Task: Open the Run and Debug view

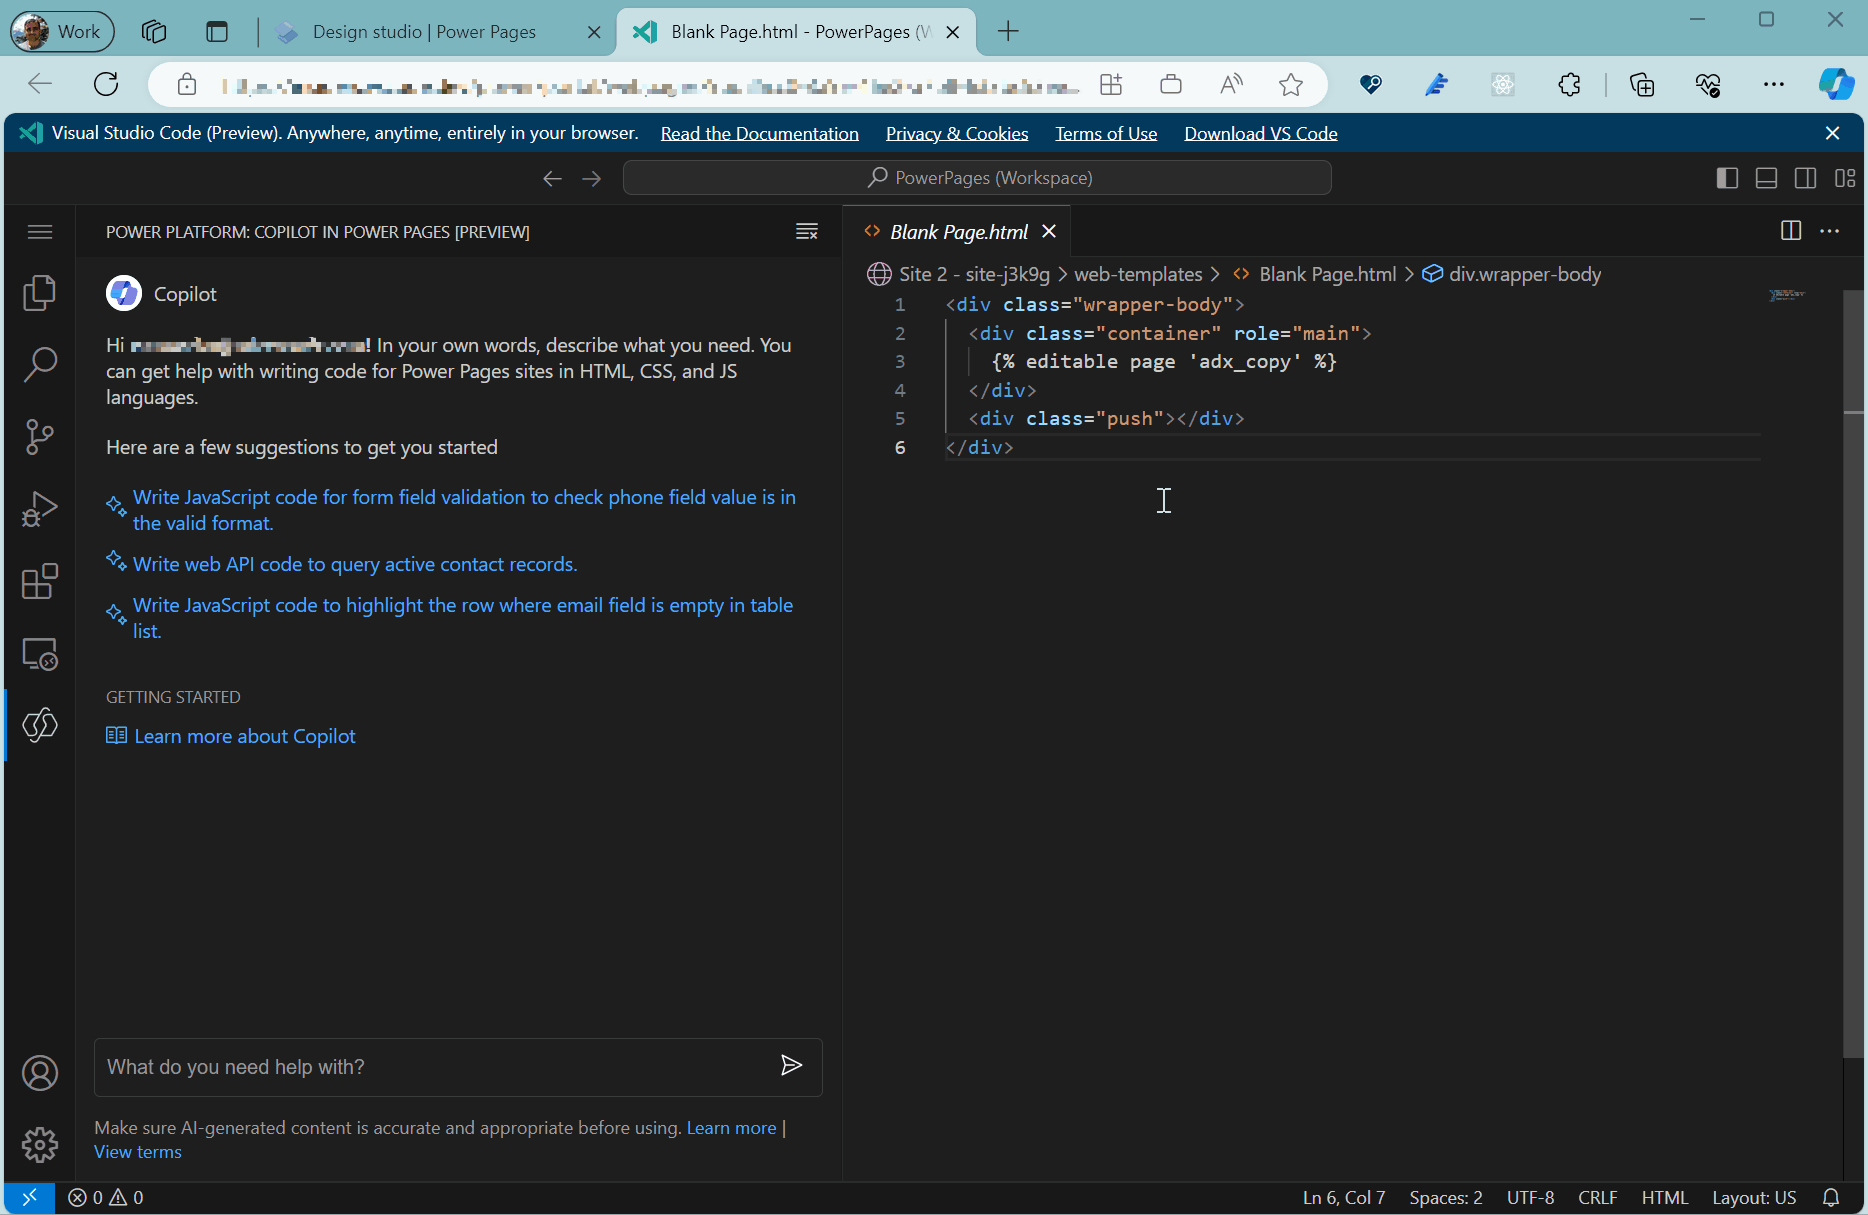Action: [40, 509]
